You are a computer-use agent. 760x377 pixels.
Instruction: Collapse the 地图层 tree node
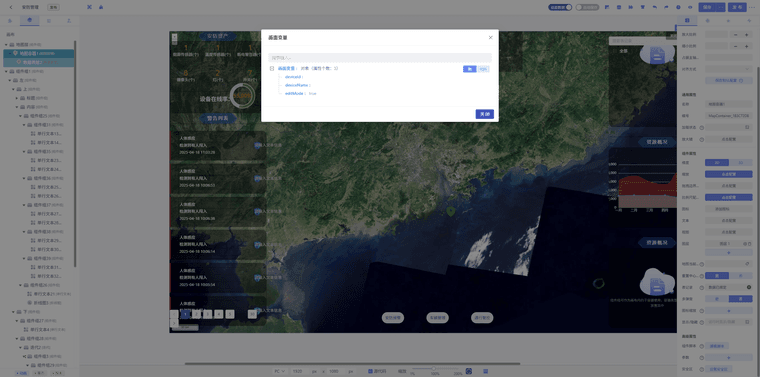pyautogui.click(x=6, y=44)
